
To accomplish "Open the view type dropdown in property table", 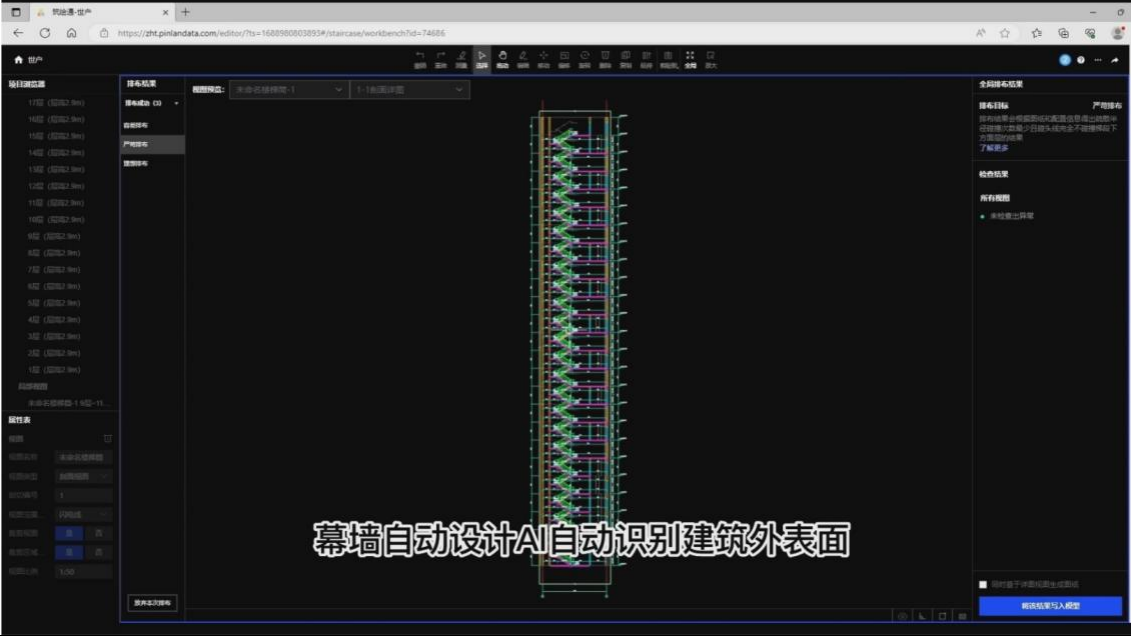I will pos(84,477).
